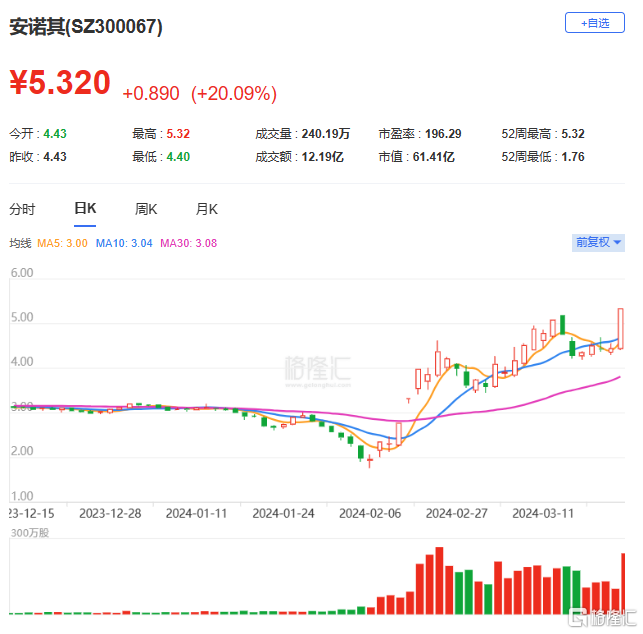Click the 2024-03-11 date axis label
Image resolution: width=643 pixels, height=634 pixels.
tap(543, 513)
